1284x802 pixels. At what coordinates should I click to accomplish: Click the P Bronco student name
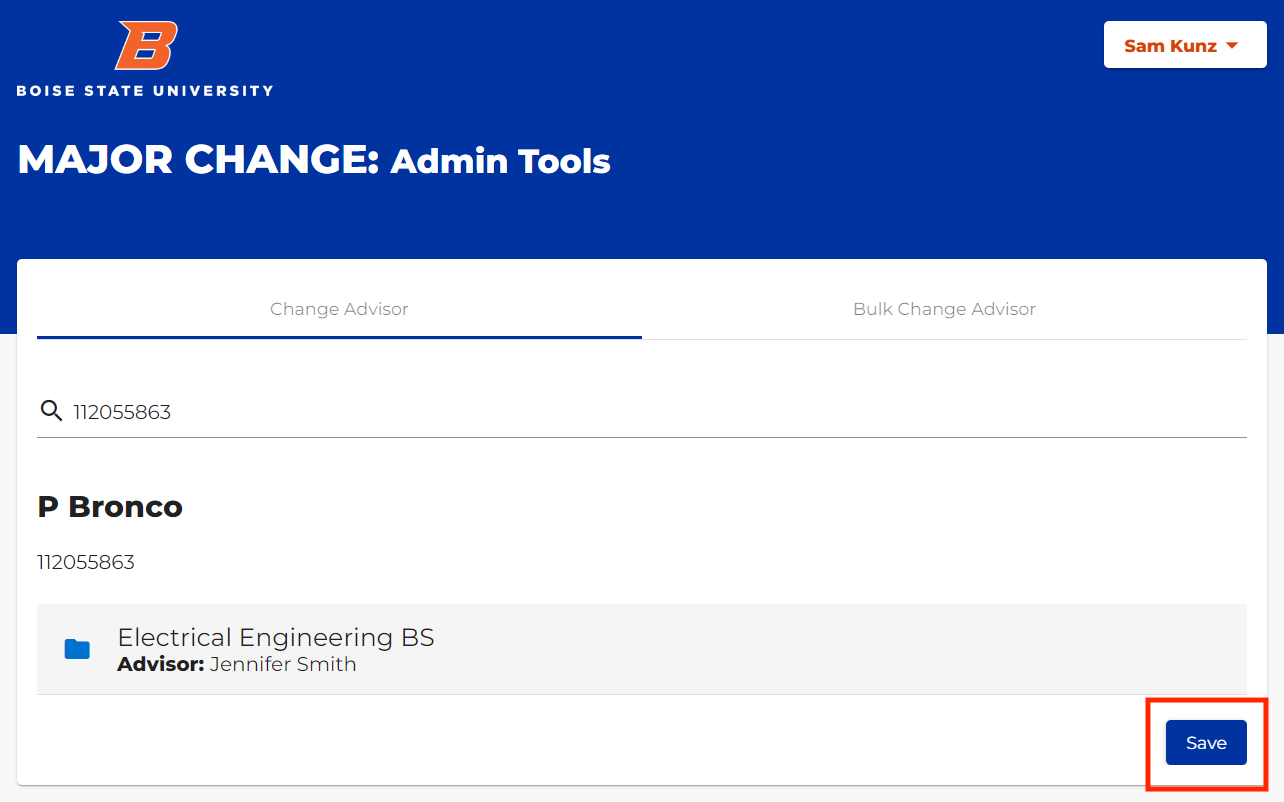tap(110, 507)
